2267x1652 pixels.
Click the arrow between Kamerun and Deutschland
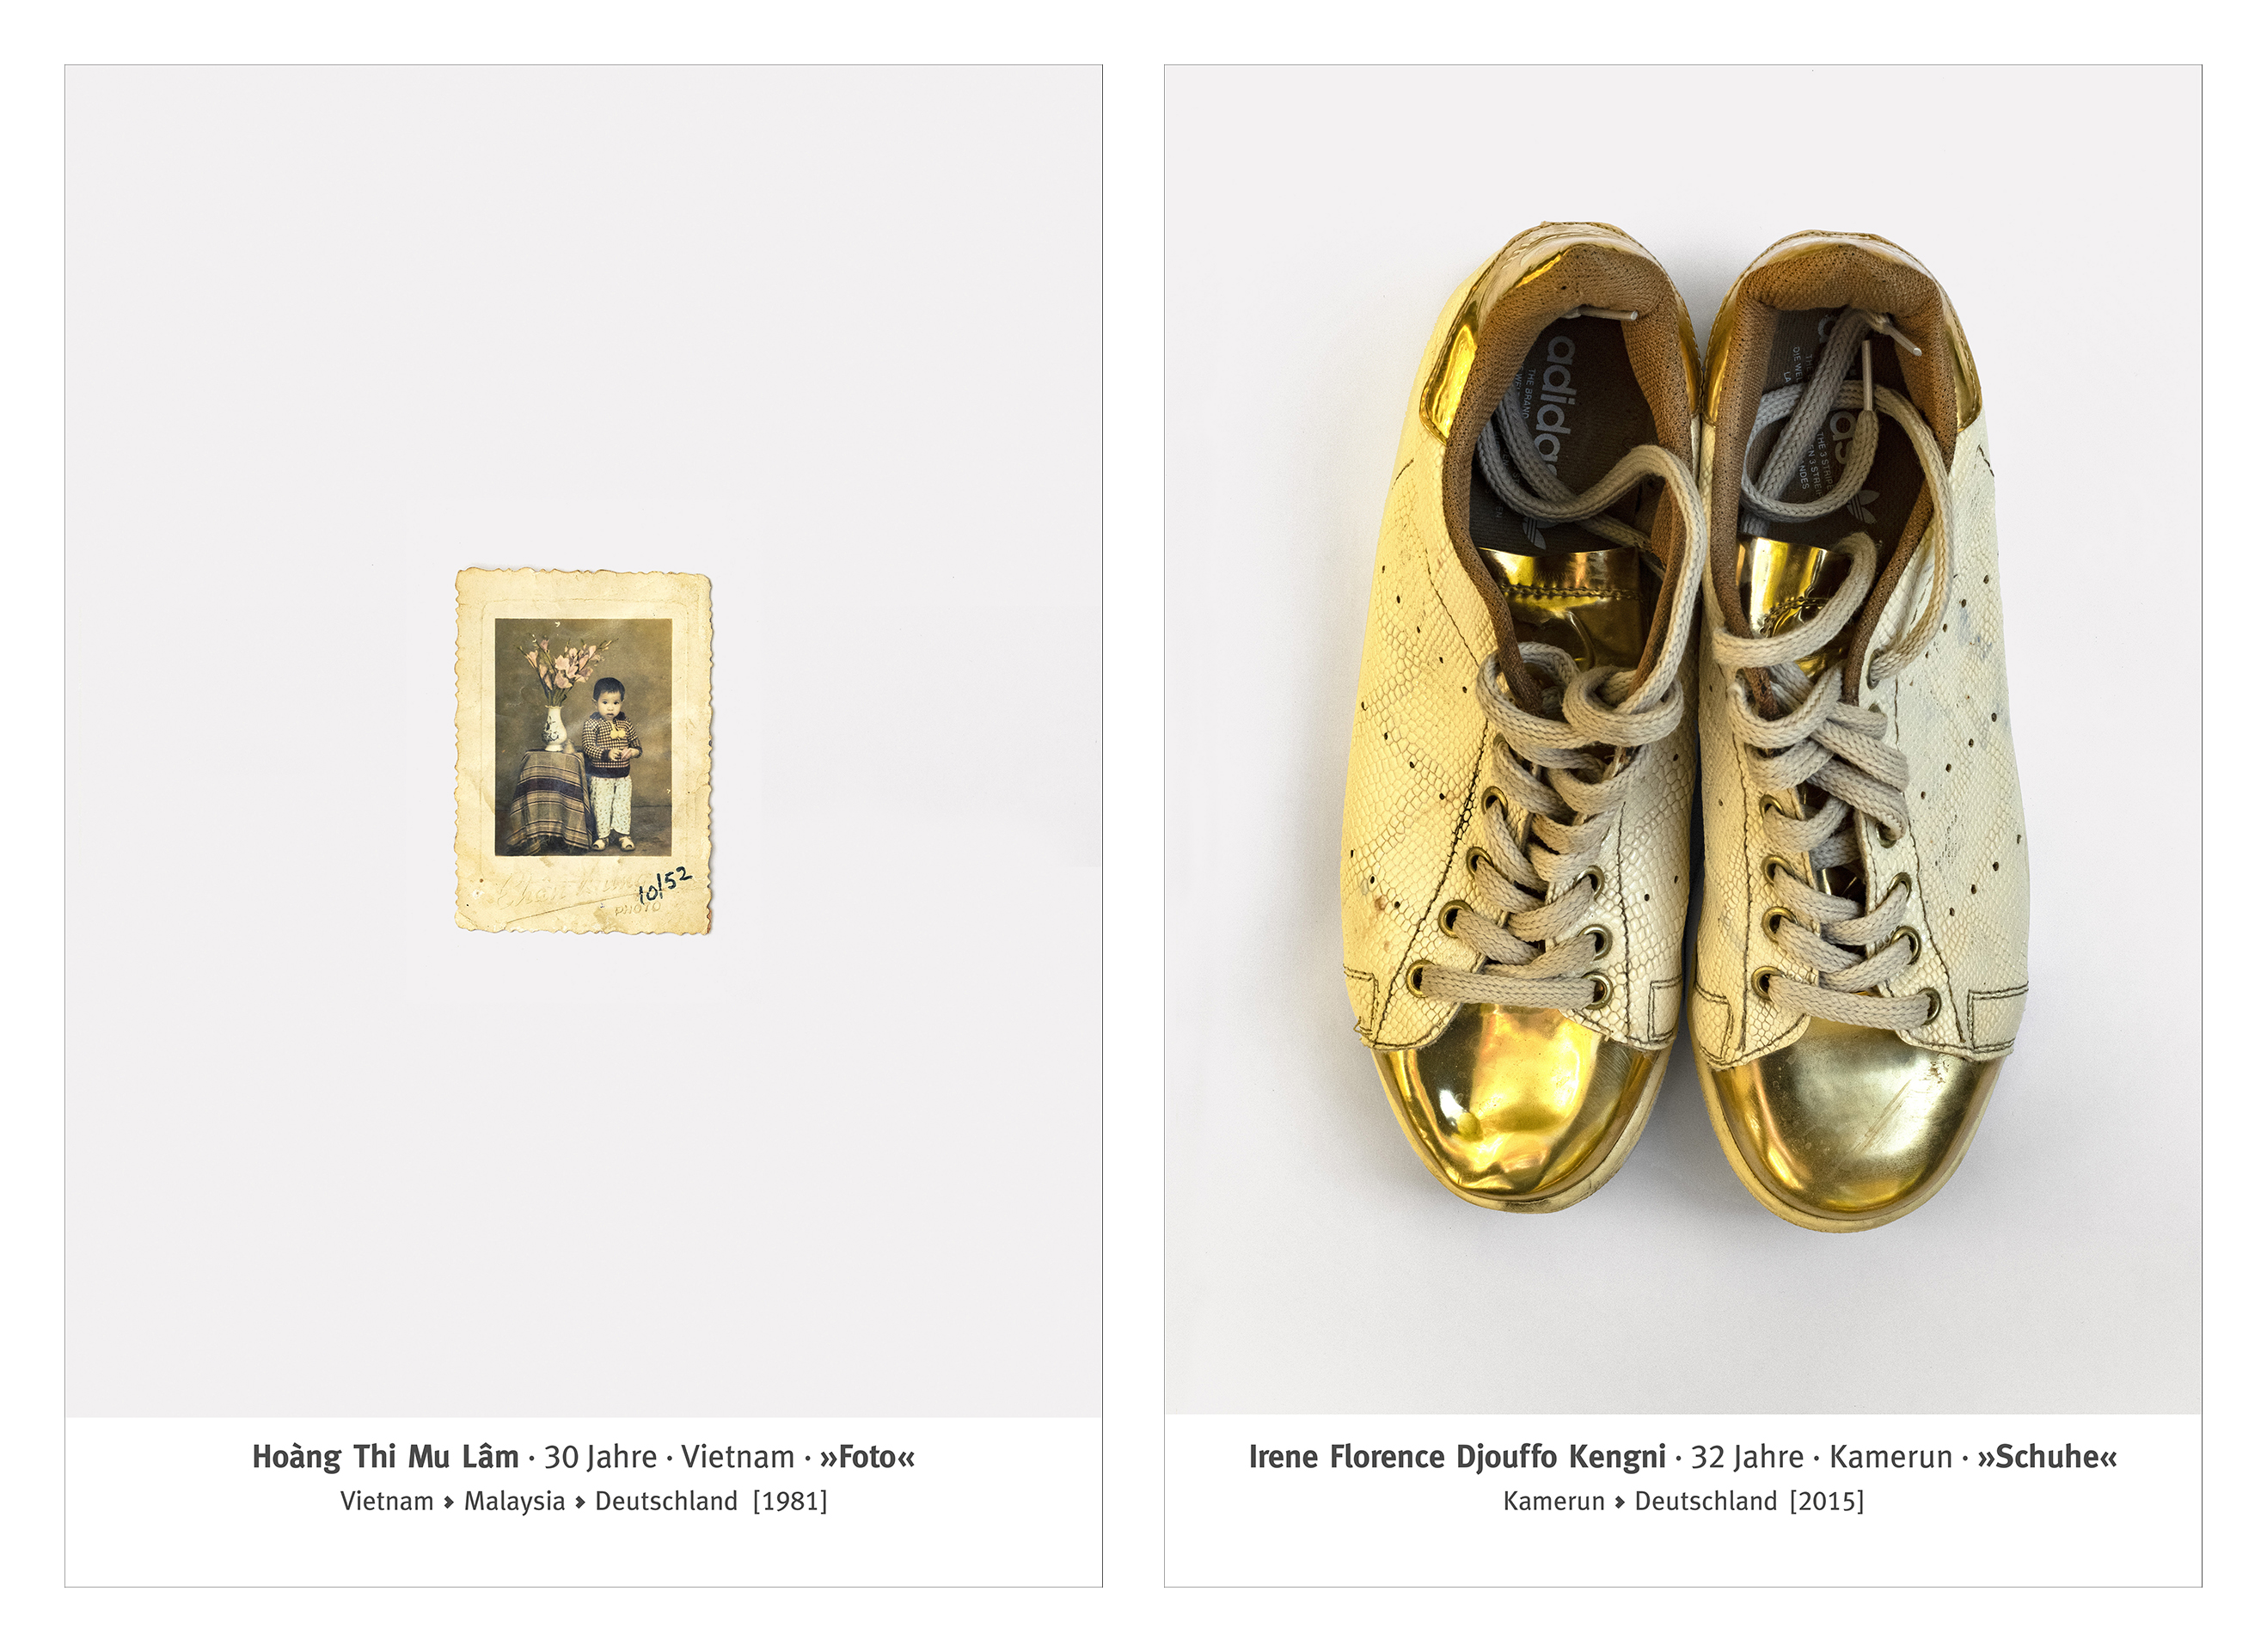point(1620,1502)
